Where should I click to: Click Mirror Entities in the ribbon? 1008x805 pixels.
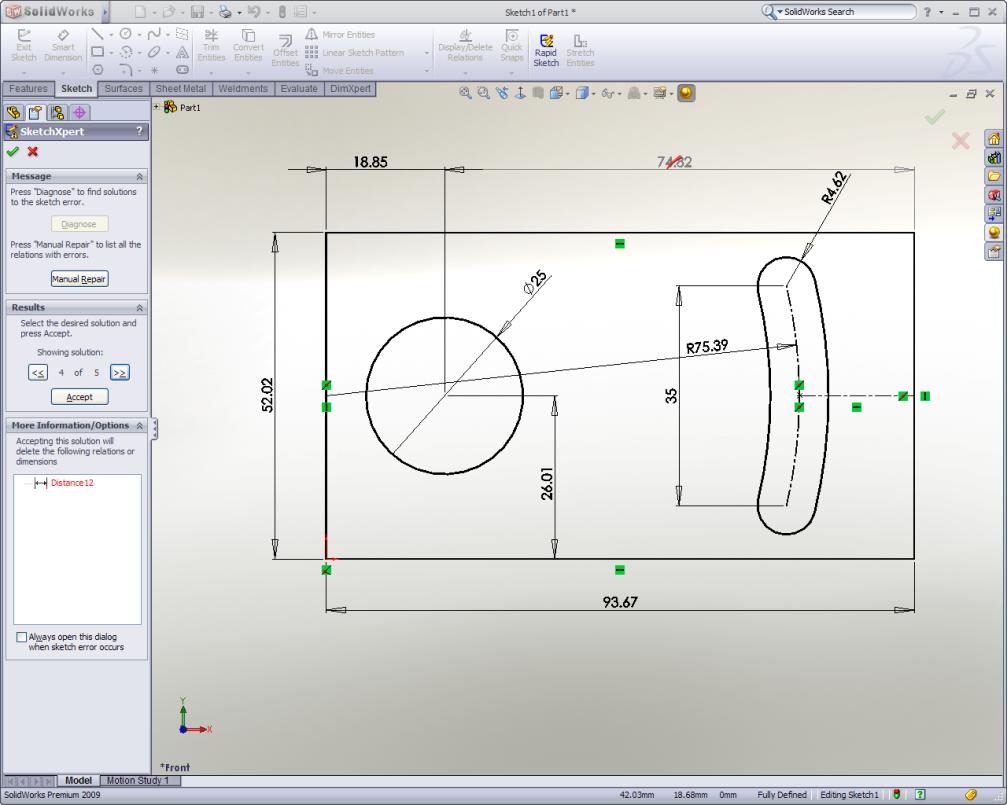(340, 35)
